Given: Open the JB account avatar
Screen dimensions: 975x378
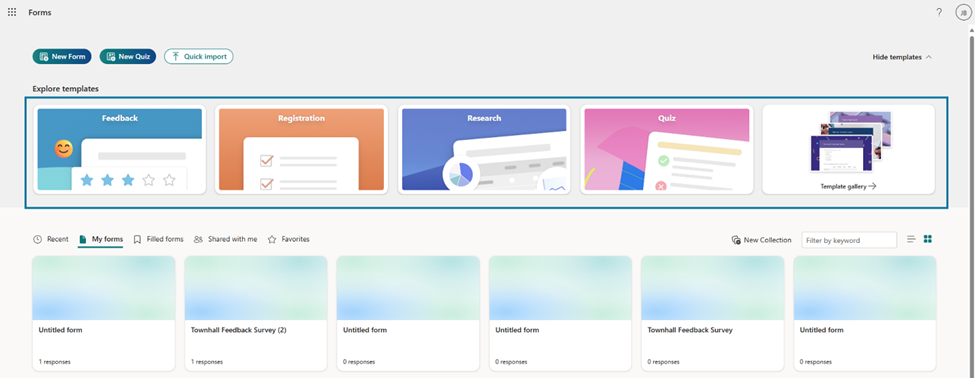Looking at the screenshot, I should 963,12.
